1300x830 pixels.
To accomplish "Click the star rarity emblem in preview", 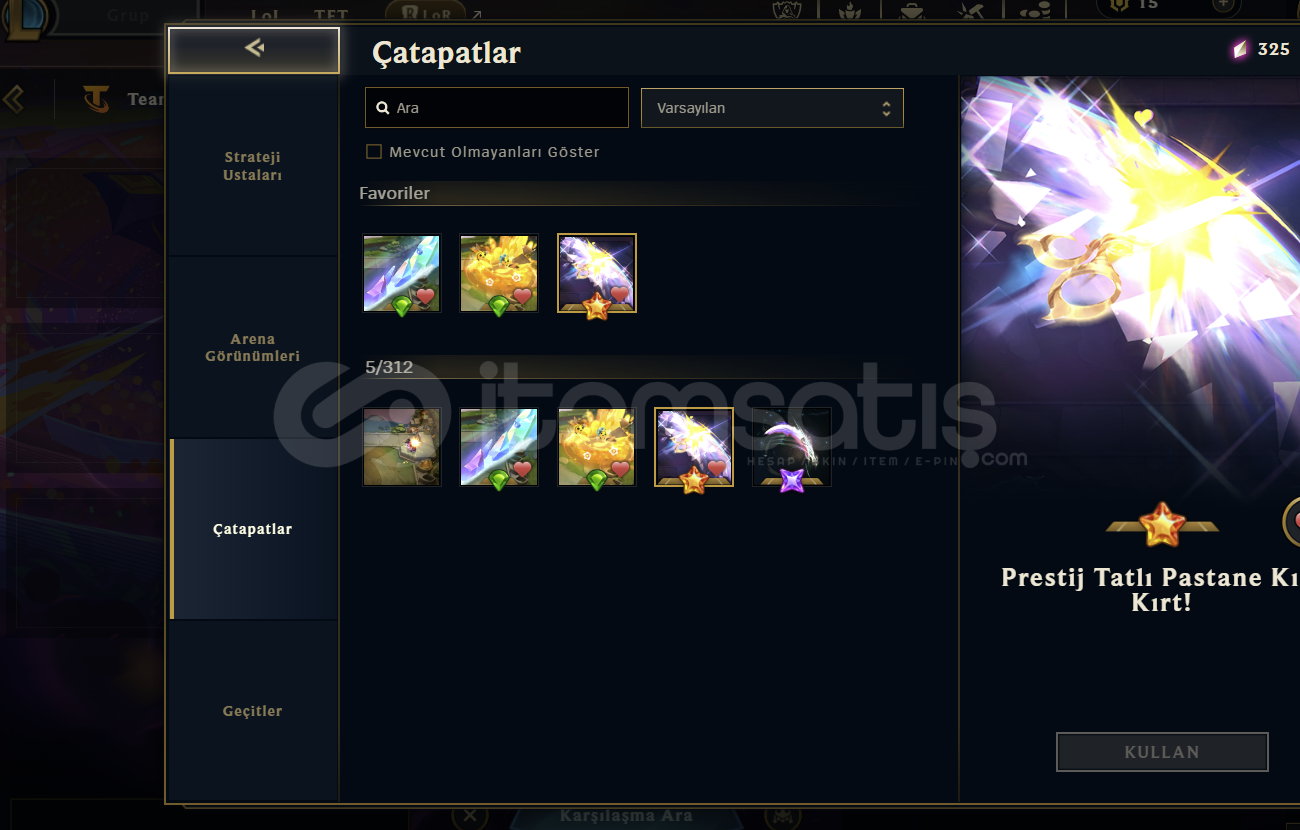I will 1162,524.
